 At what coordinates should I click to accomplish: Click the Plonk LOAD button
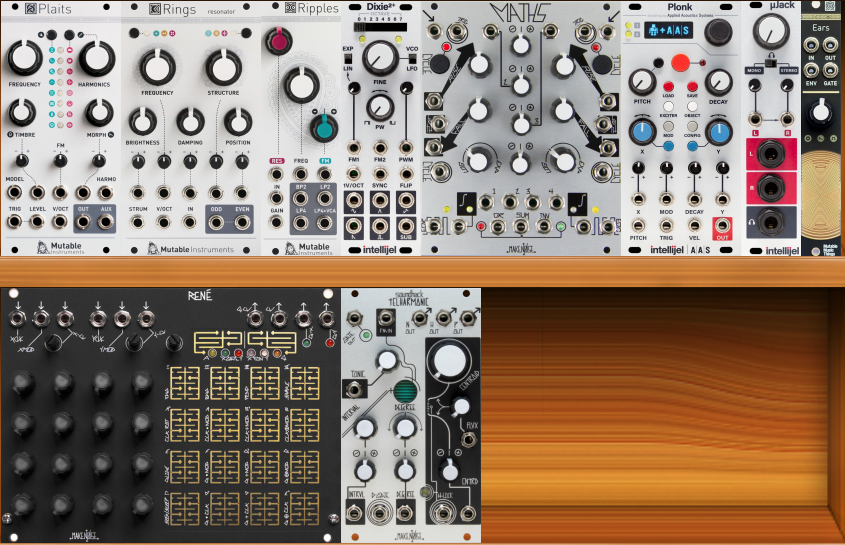pos(668,87)
